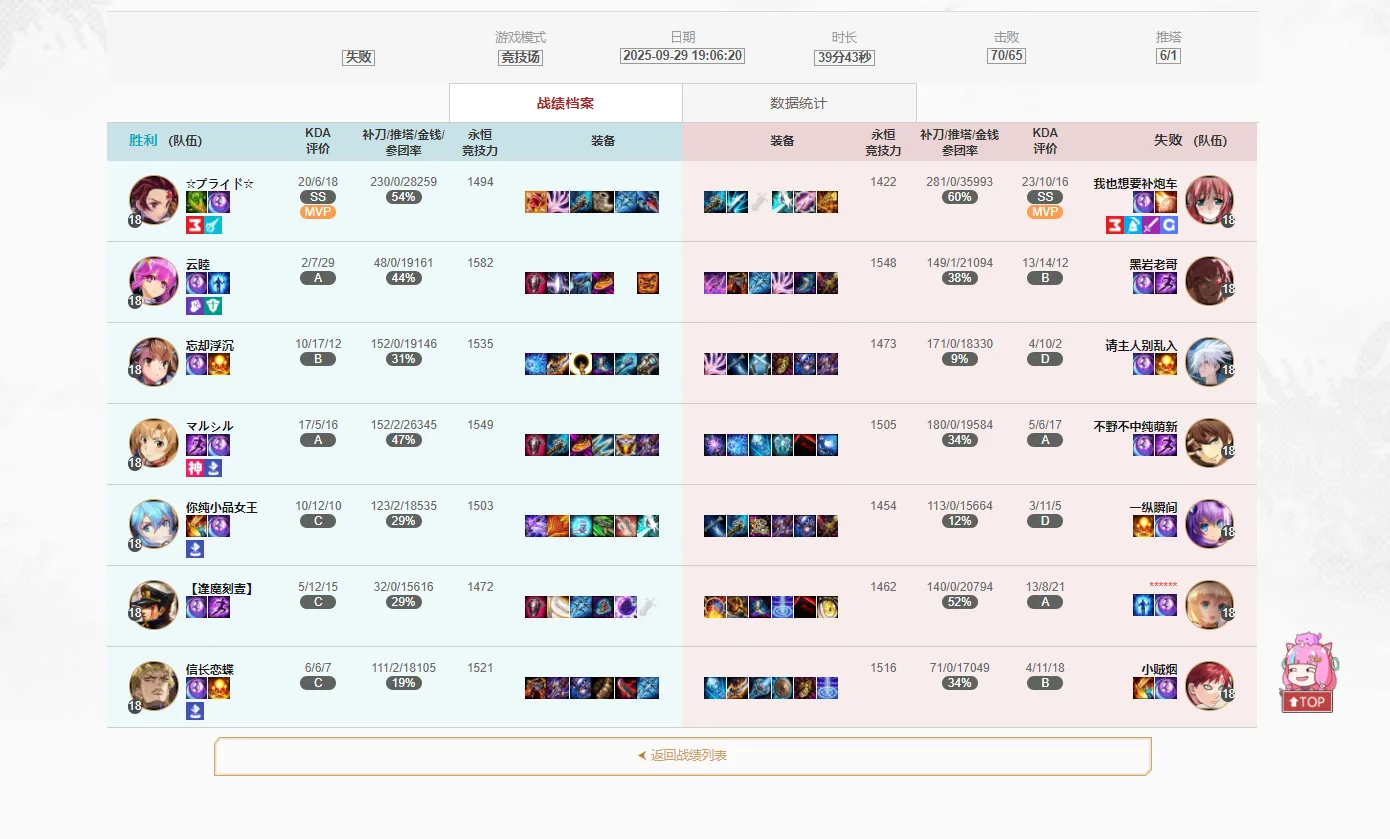Click the last item in 云睦's equipment
This screenshot has width=1390, height=839.
[x=648, y=283]
